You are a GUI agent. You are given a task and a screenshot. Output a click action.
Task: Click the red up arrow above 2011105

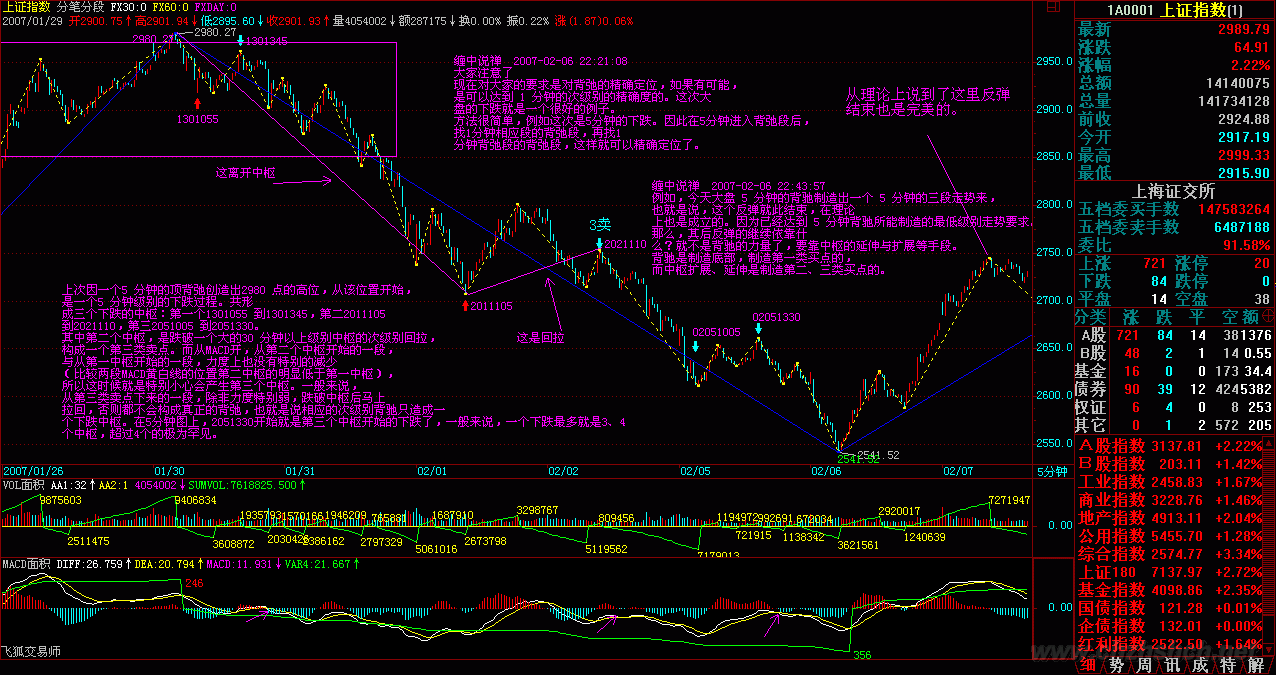tap(466, 304)
